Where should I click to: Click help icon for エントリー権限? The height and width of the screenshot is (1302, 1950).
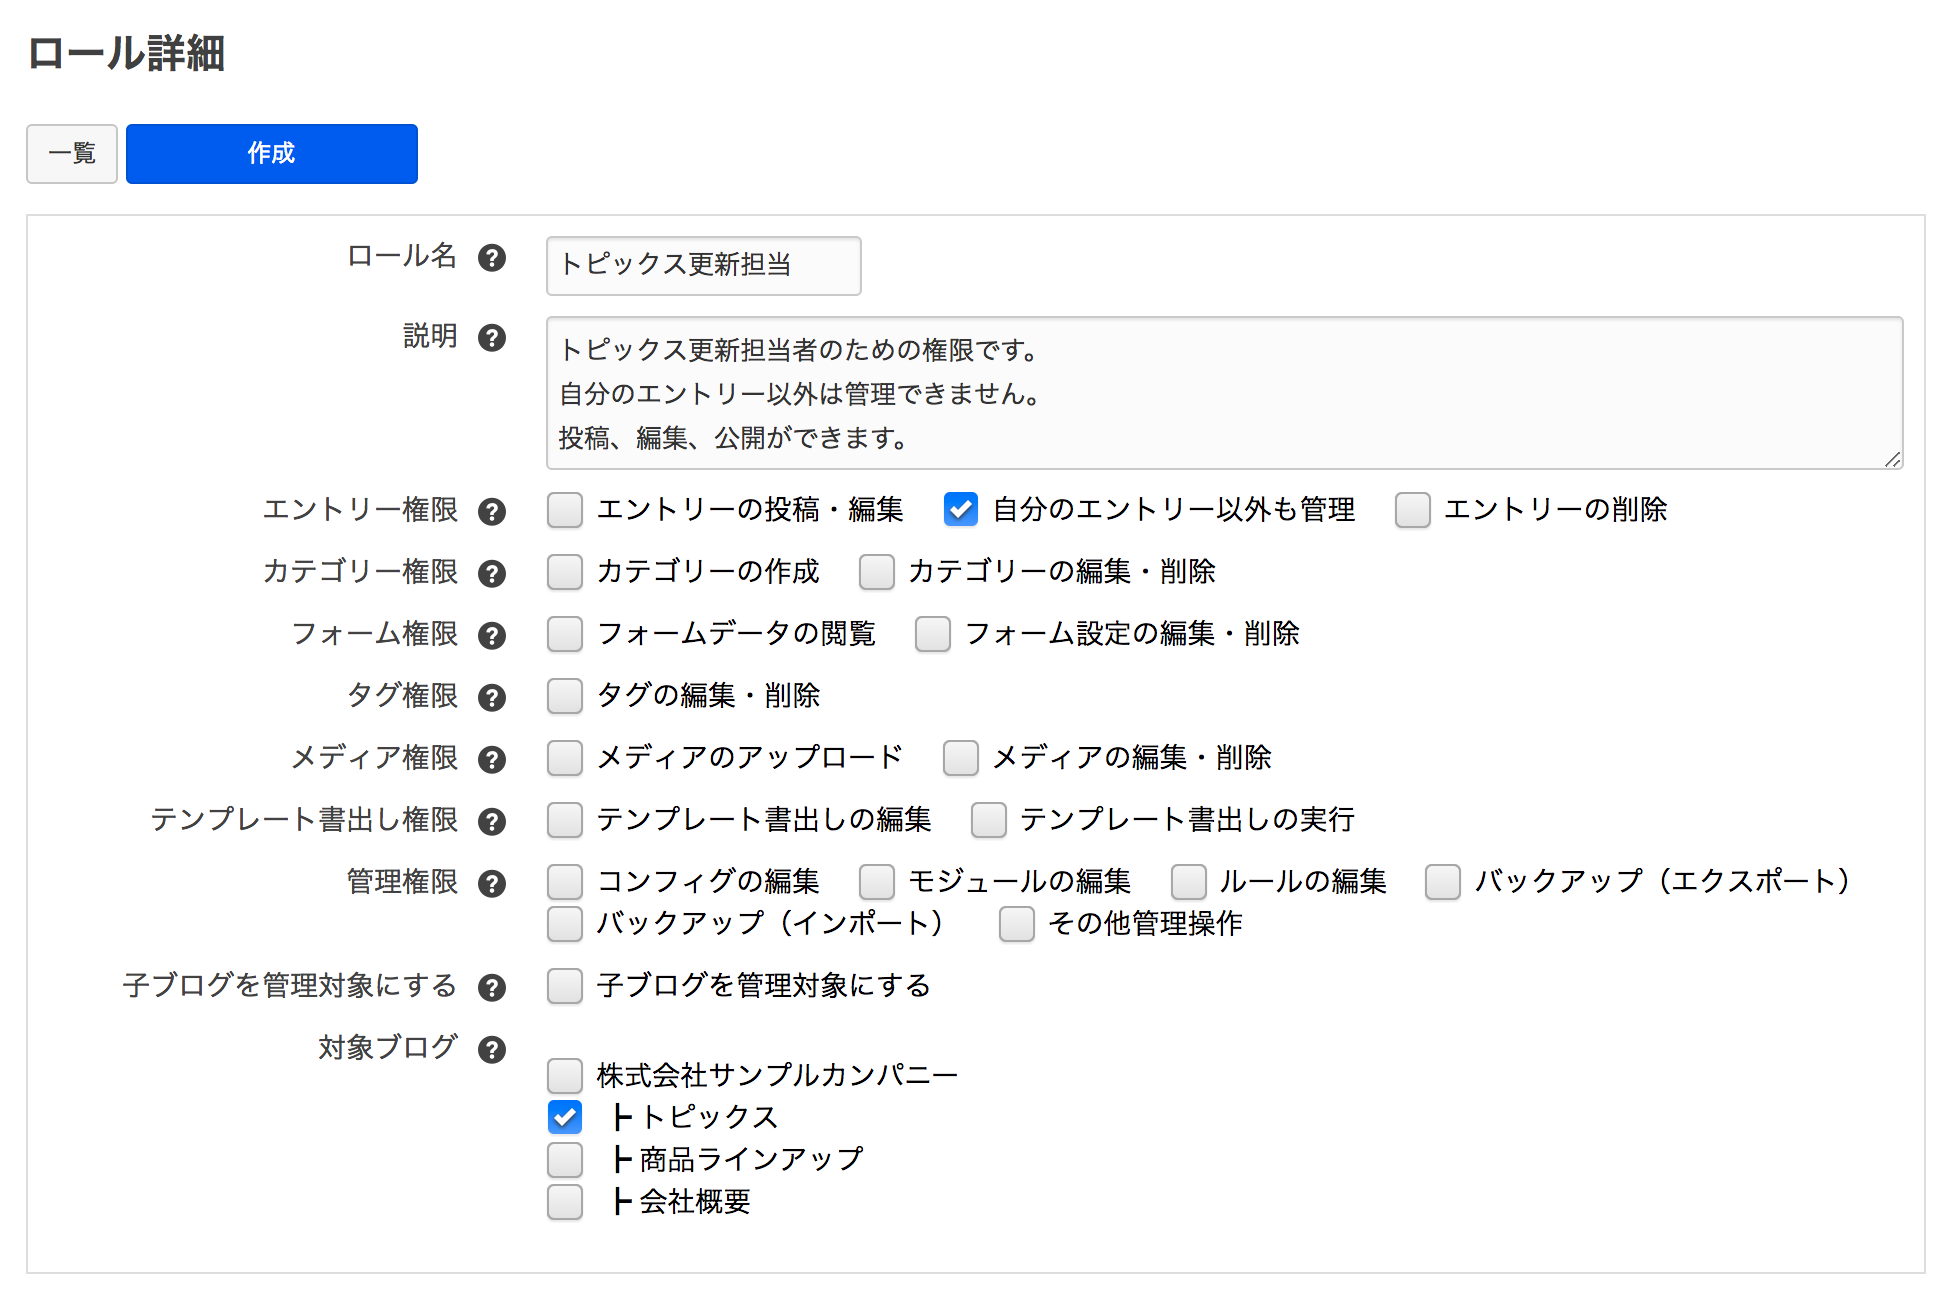pos(491,512)
